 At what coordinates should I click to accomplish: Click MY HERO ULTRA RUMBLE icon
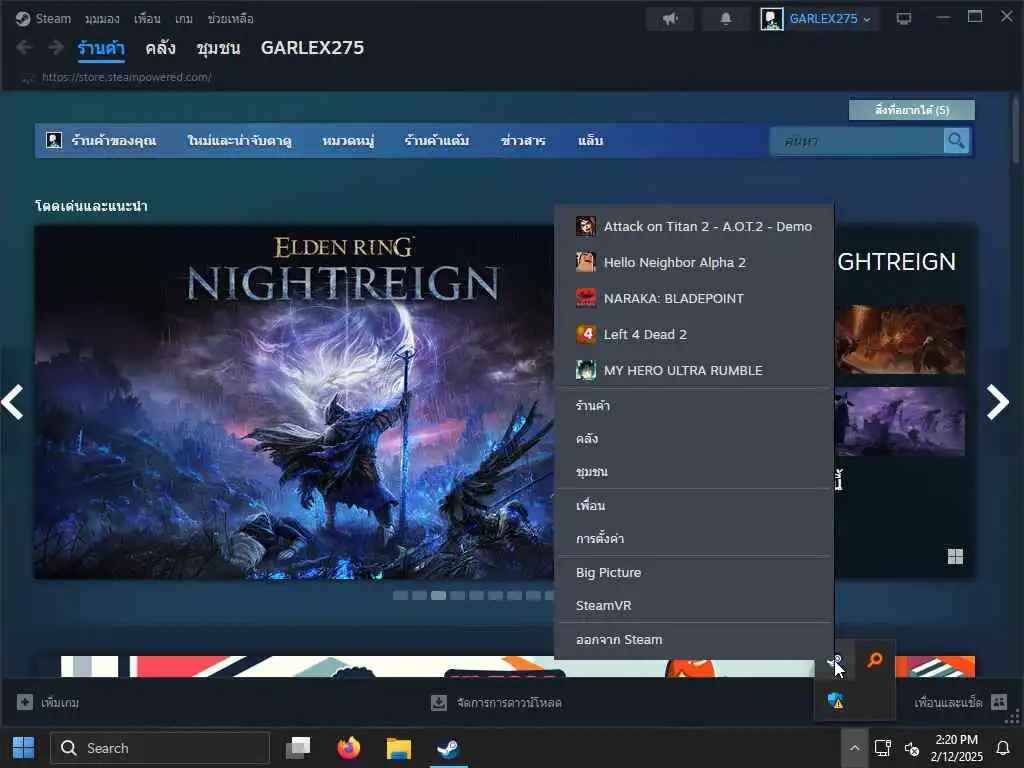pyautogui.click(x=586, y=370)
